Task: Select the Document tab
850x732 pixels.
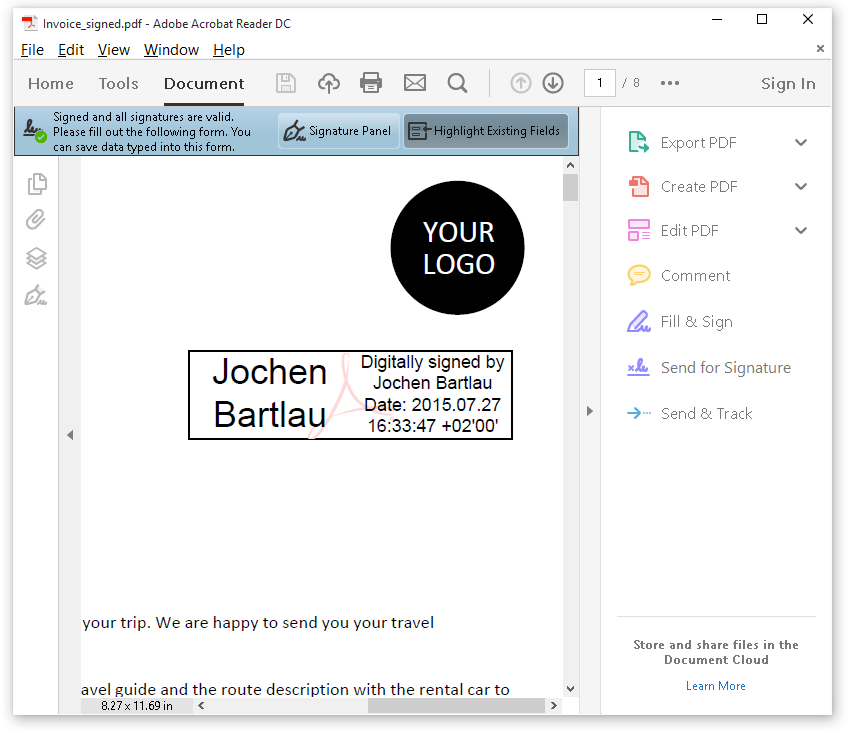Action: (204, 84)
